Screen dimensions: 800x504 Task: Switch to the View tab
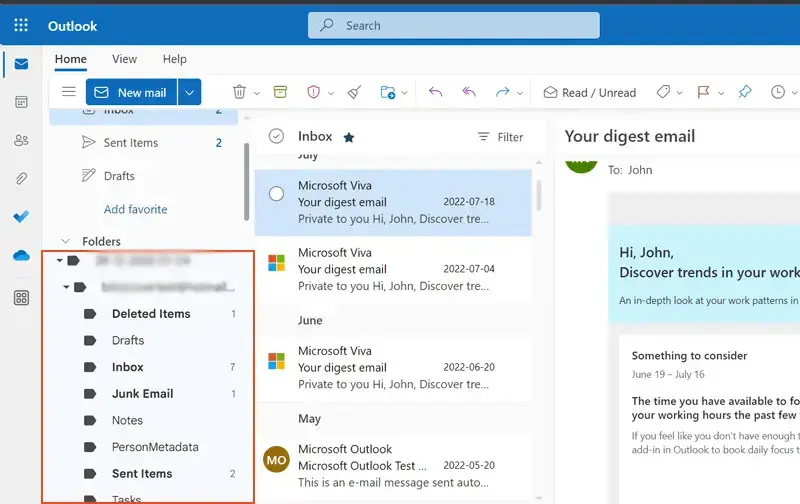[124, 59]
